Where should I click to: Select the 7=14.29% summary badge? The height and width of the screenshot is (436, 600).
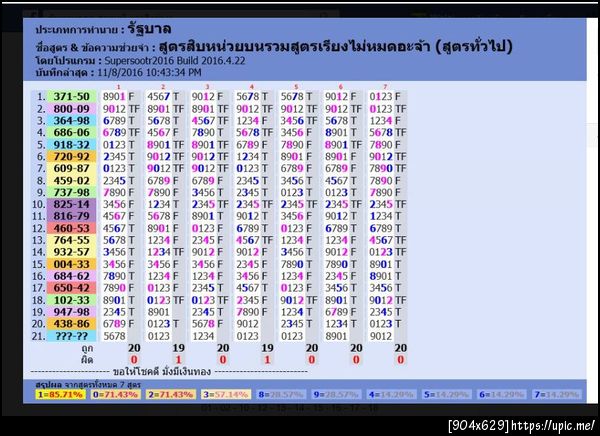coord(557,394)
